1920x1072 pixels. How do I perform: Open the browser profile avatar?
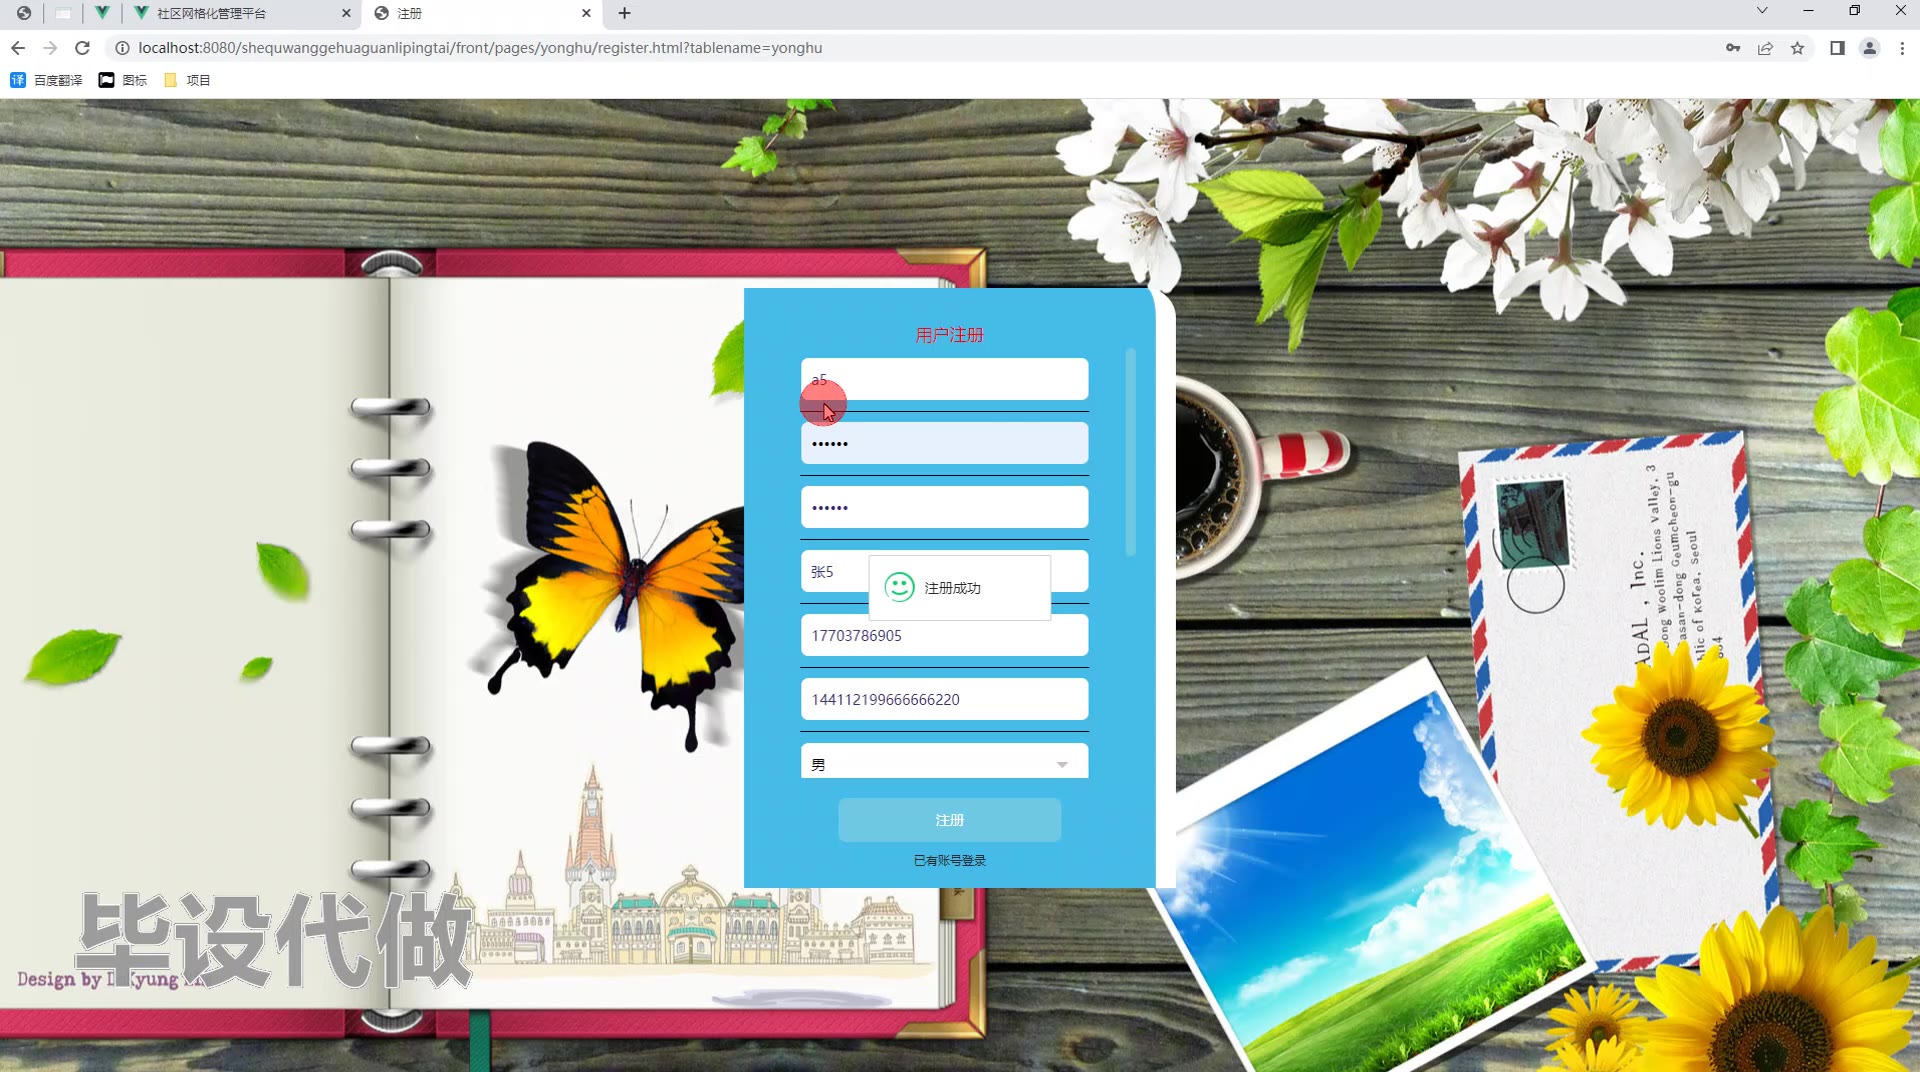coord(1869,48)
